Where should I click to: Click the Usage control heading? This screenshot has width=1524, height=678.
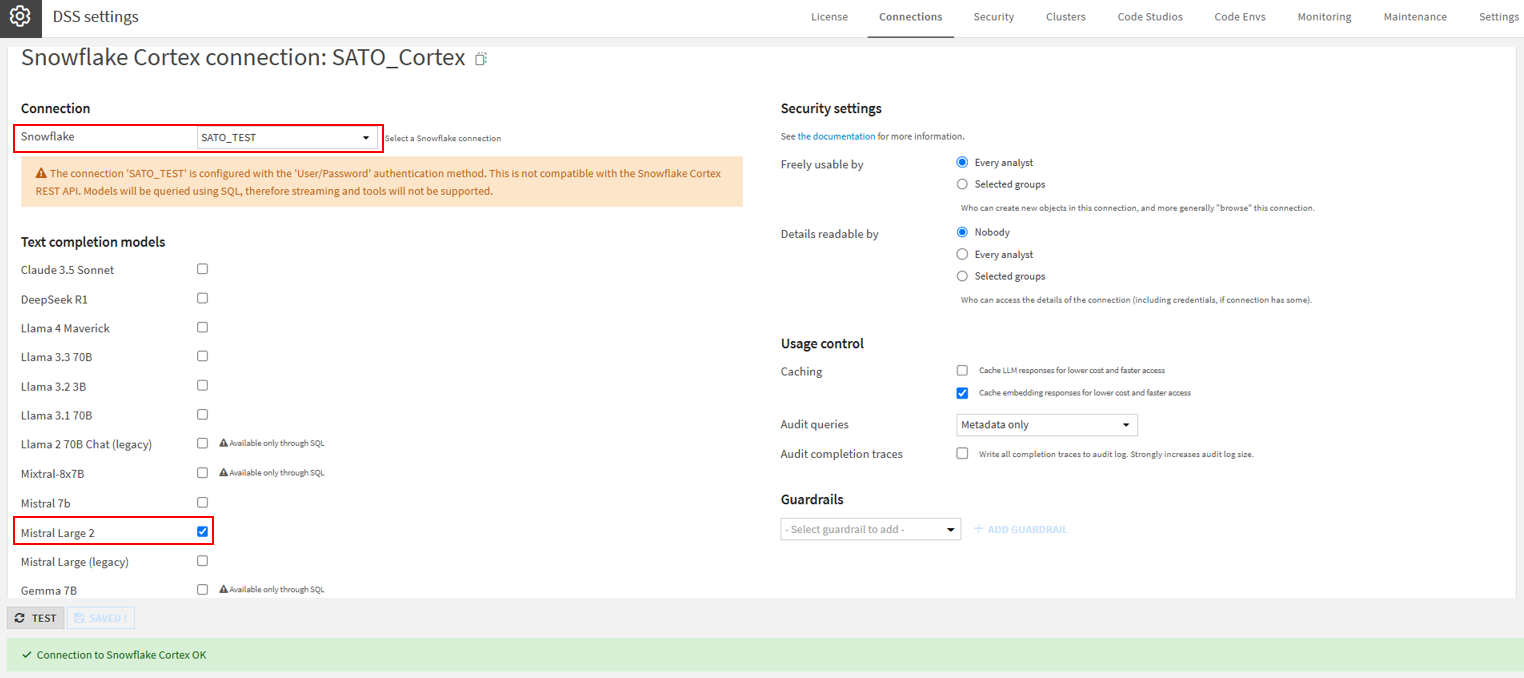click(x=822, y=343)
